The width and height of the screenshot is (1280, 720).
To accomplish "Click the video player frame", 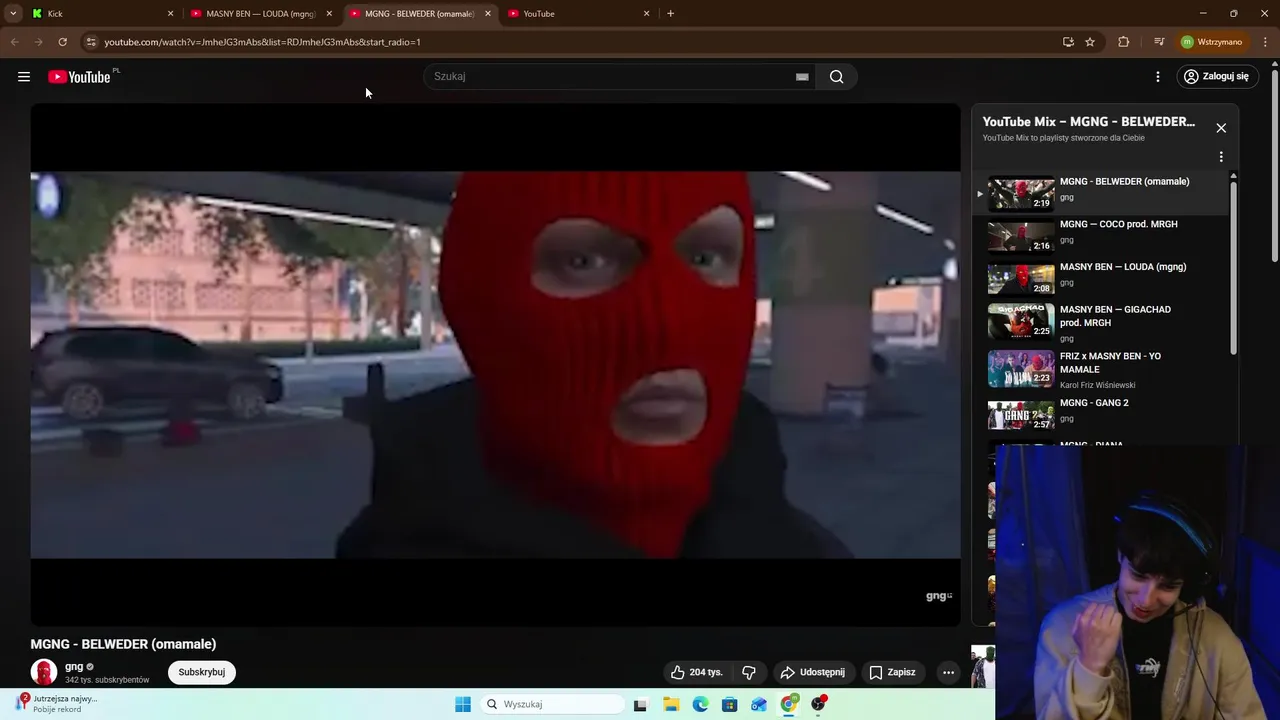I will pos(495,365).
